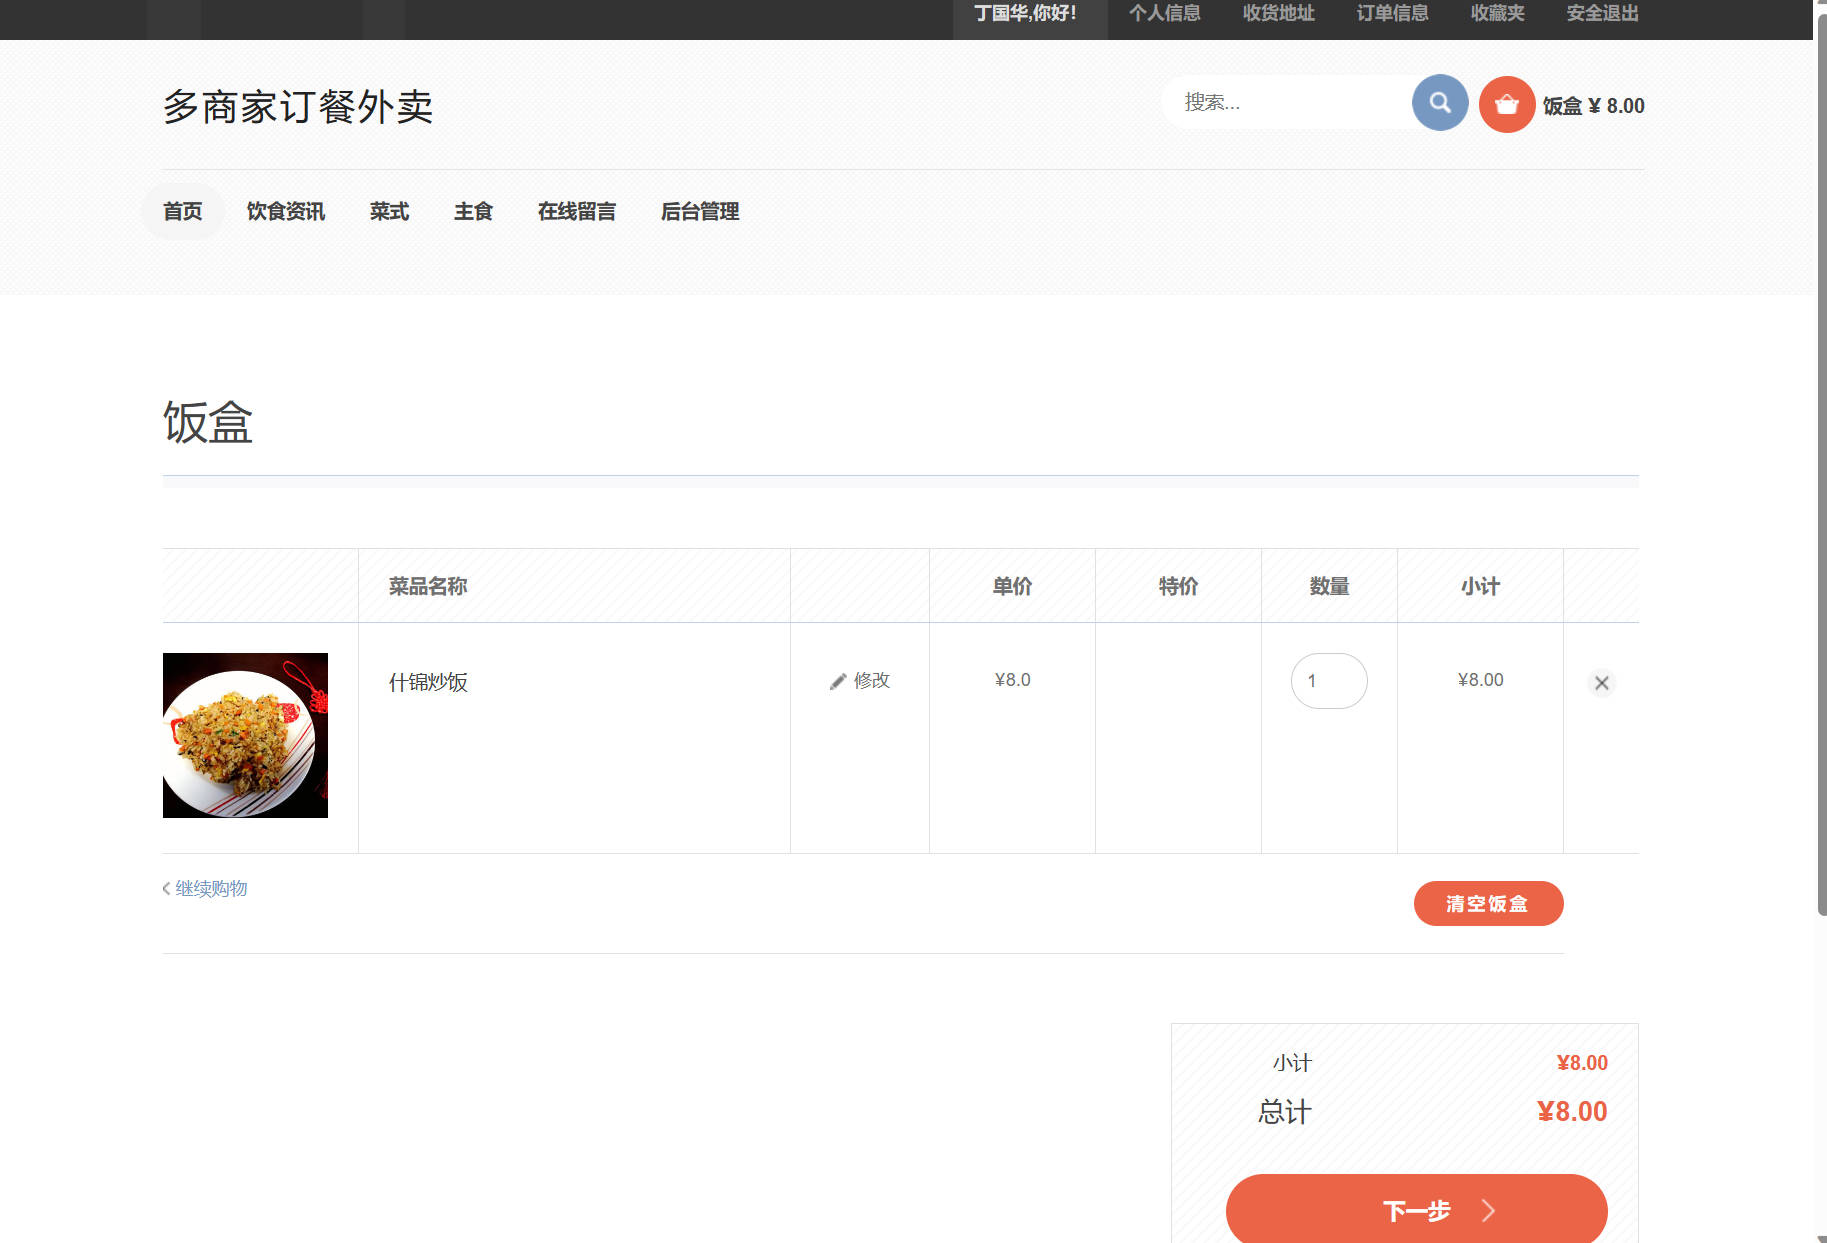Click the right arrow inside 下一步 button
This screenshot has height=1243, width=1827.
1489,1209
